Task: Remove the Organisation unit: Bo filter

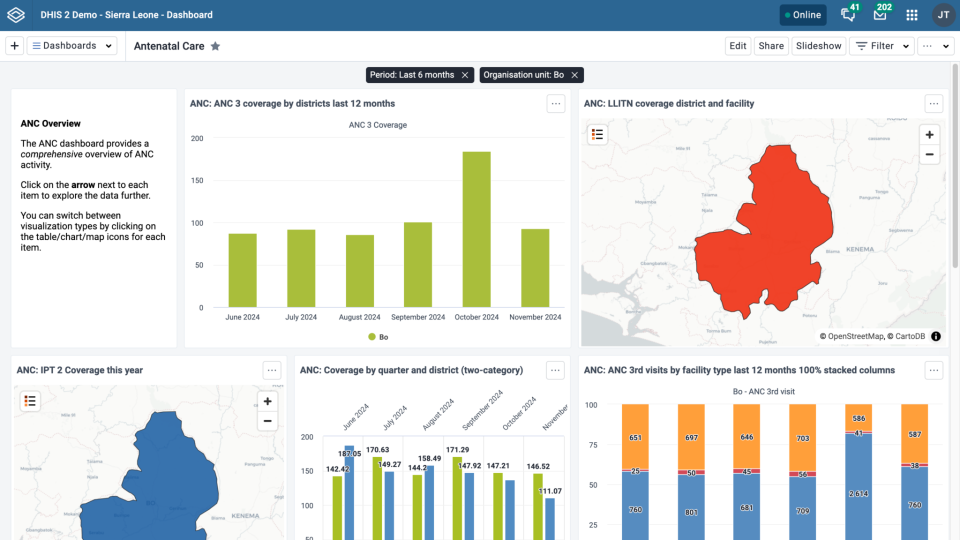Action: pos(574,75)
